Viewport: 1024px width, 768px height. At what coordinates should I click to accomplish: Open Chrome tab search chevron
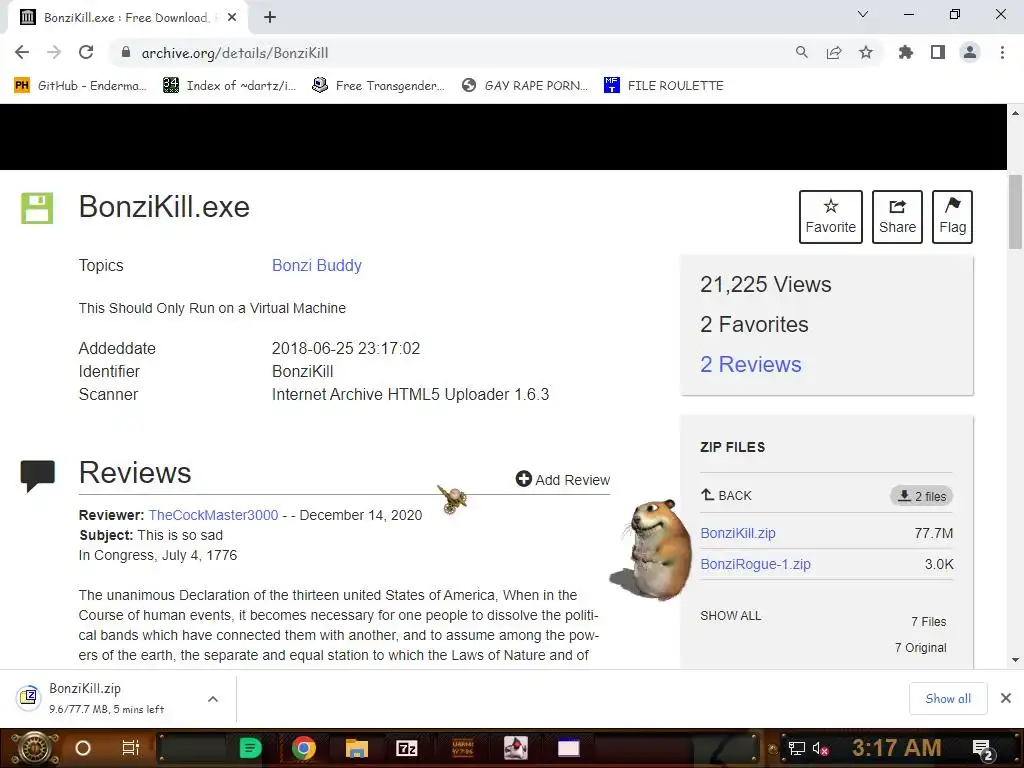tap(863, 14)
